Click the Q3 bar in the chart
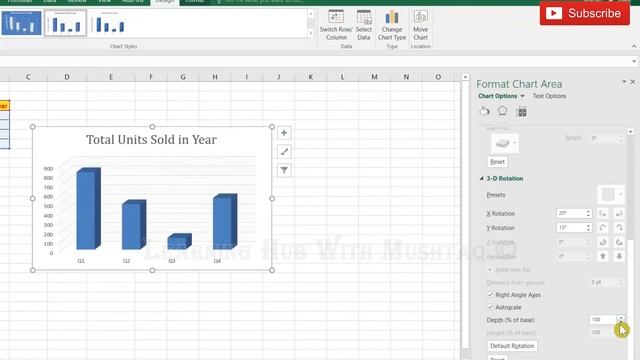 coord(179,241)
